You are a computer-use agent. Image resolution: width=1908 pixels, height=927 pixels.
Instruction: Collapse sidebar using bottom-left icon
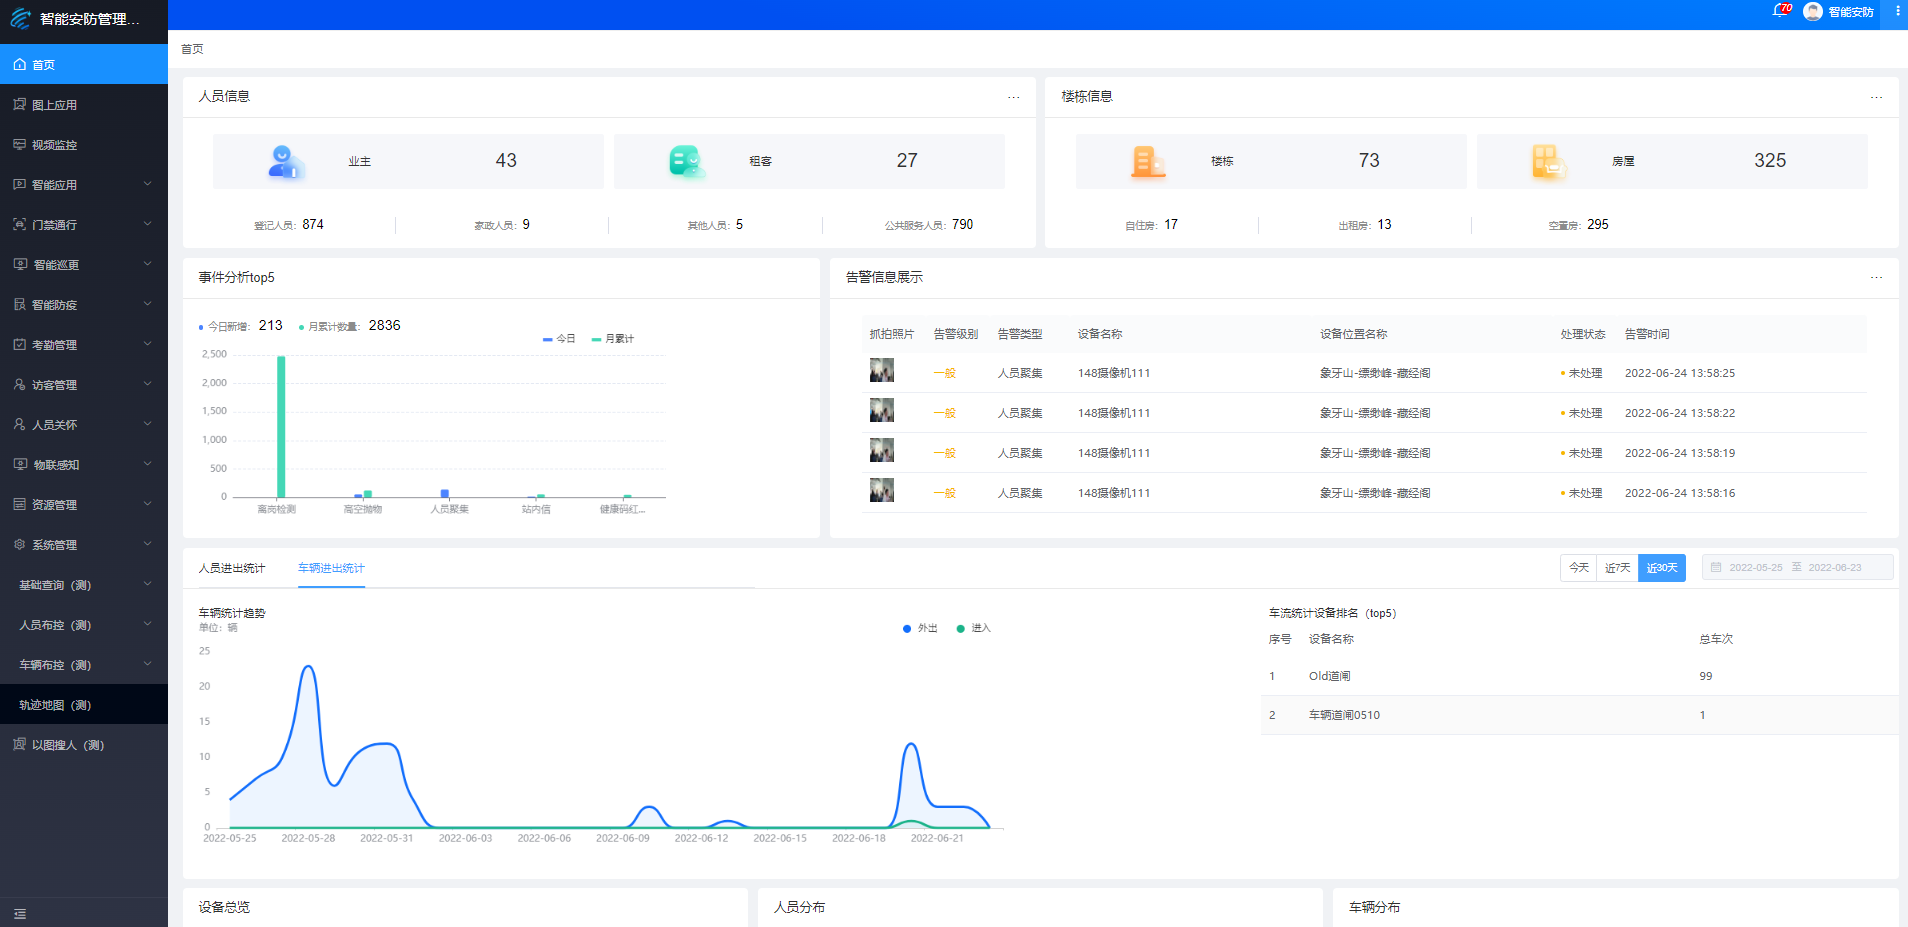[20, 914]
